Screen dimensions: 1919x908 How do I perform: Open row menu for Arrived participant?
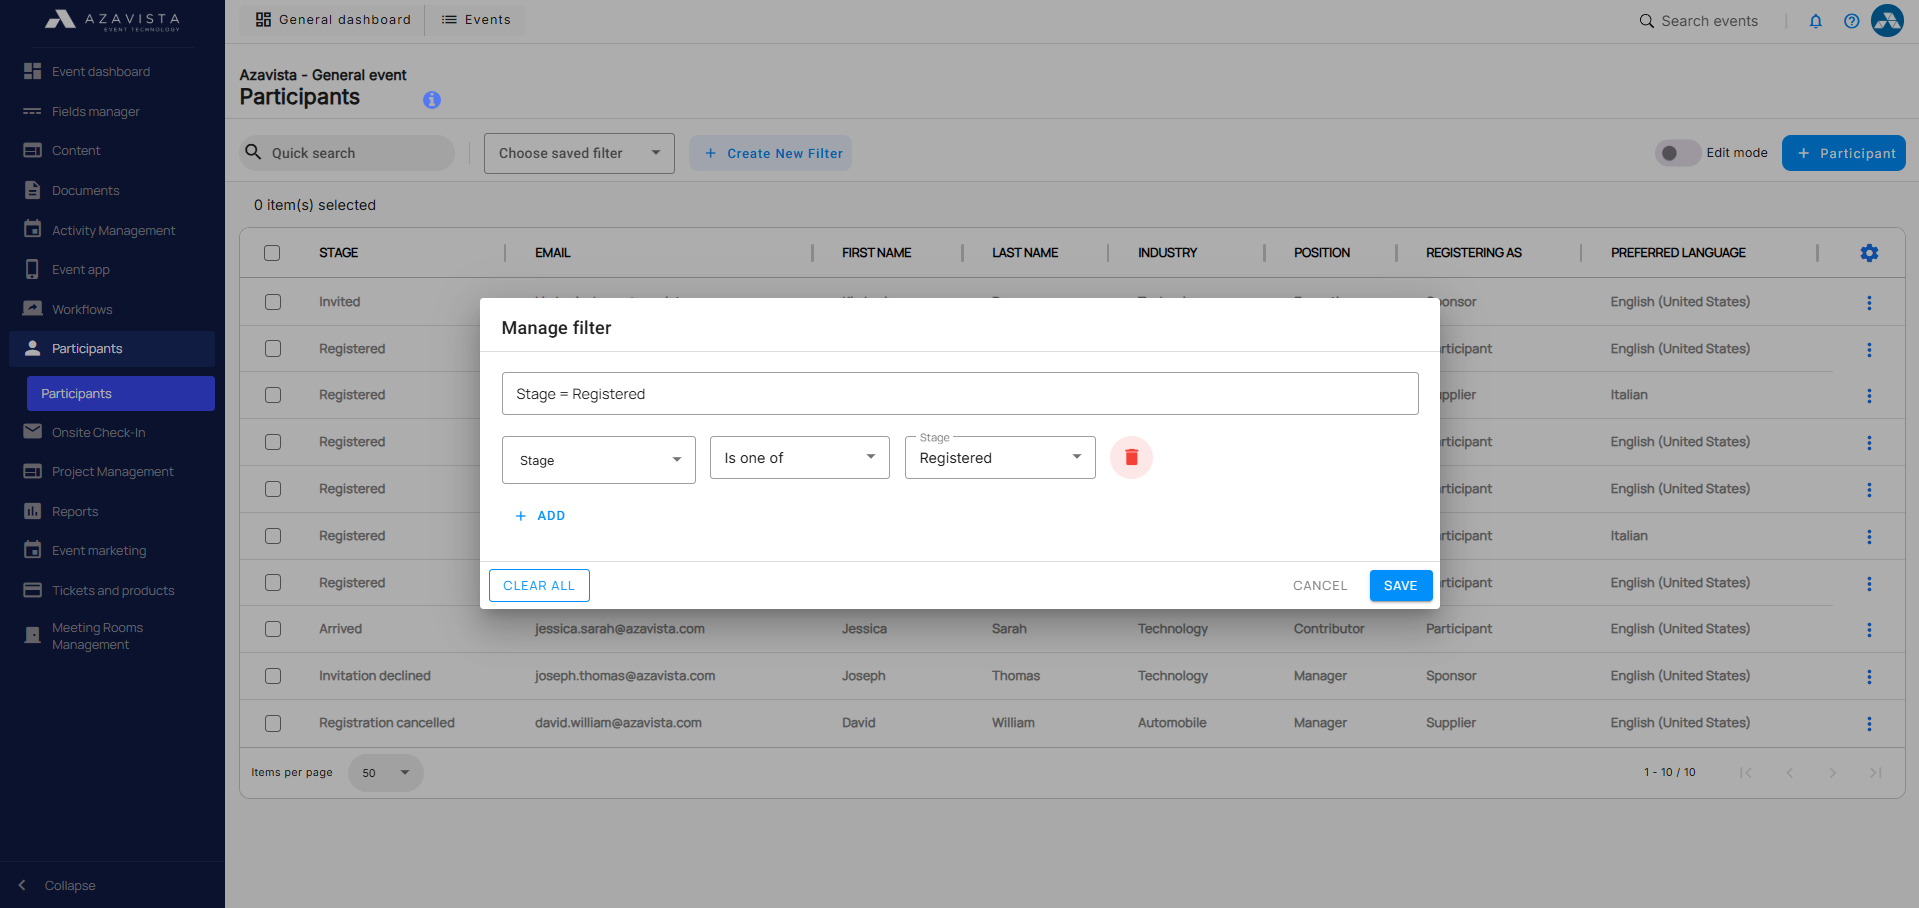[1869, 630]
